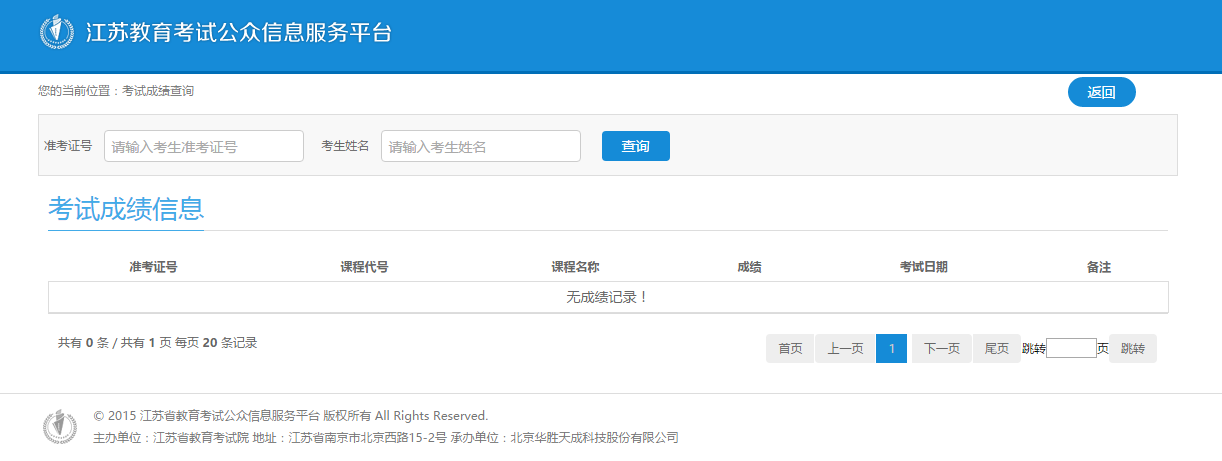This screenshot has width=1222, height=461.
Task: Go to 上一页 previous page
Action: (x=845, y=348)
